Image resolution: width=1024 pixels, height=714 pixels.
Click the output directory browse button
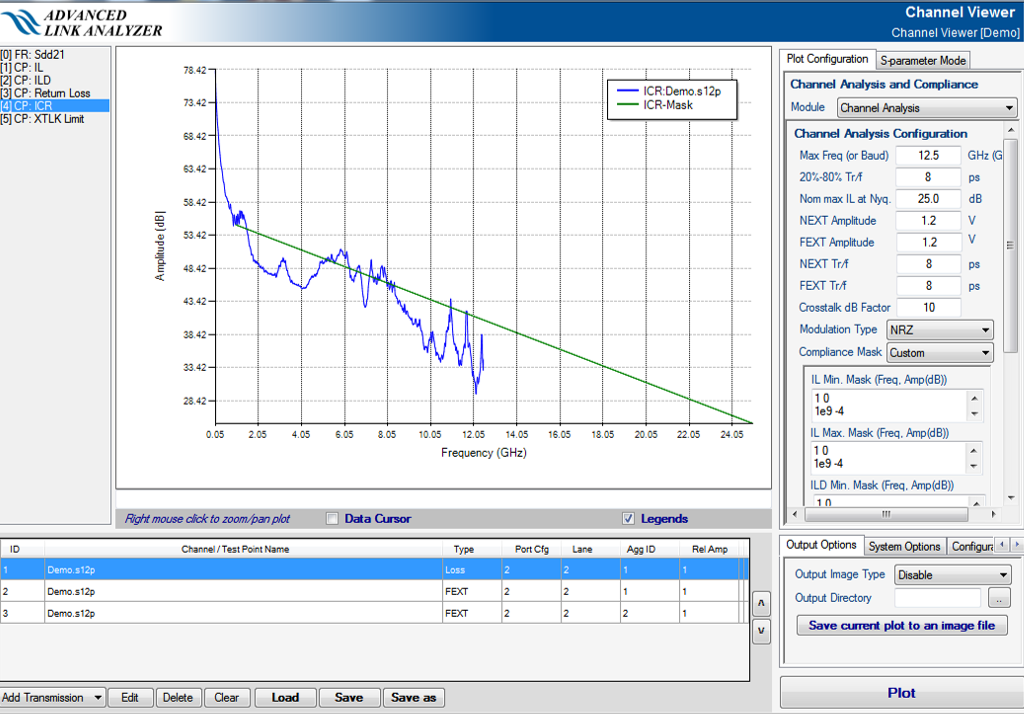coord(998,598)
